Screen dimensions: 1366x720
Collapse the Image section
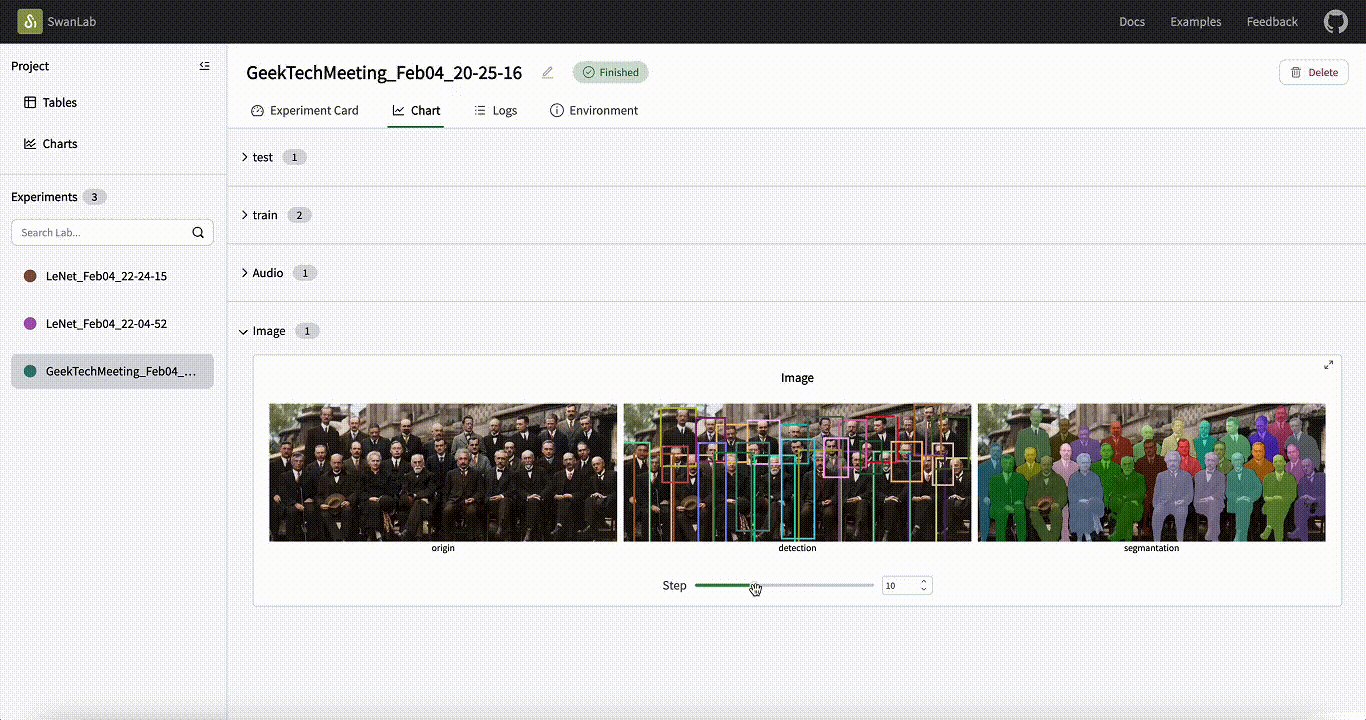point(244,331)
